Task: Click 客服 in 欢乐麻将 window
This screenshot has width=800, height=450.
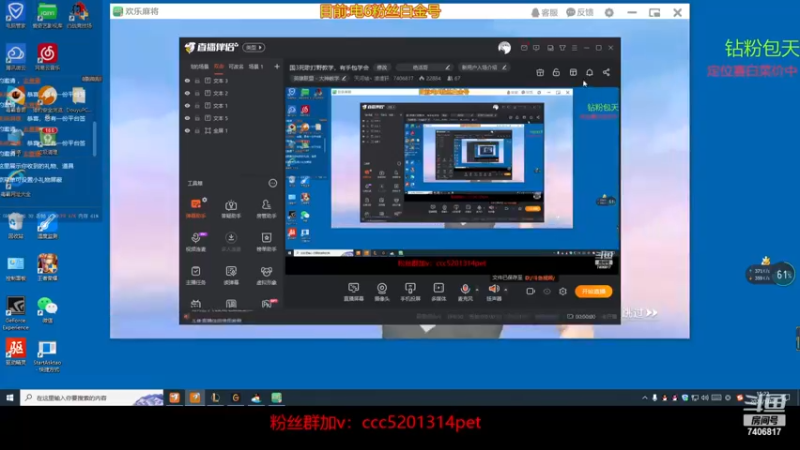Action: (544, 13)
